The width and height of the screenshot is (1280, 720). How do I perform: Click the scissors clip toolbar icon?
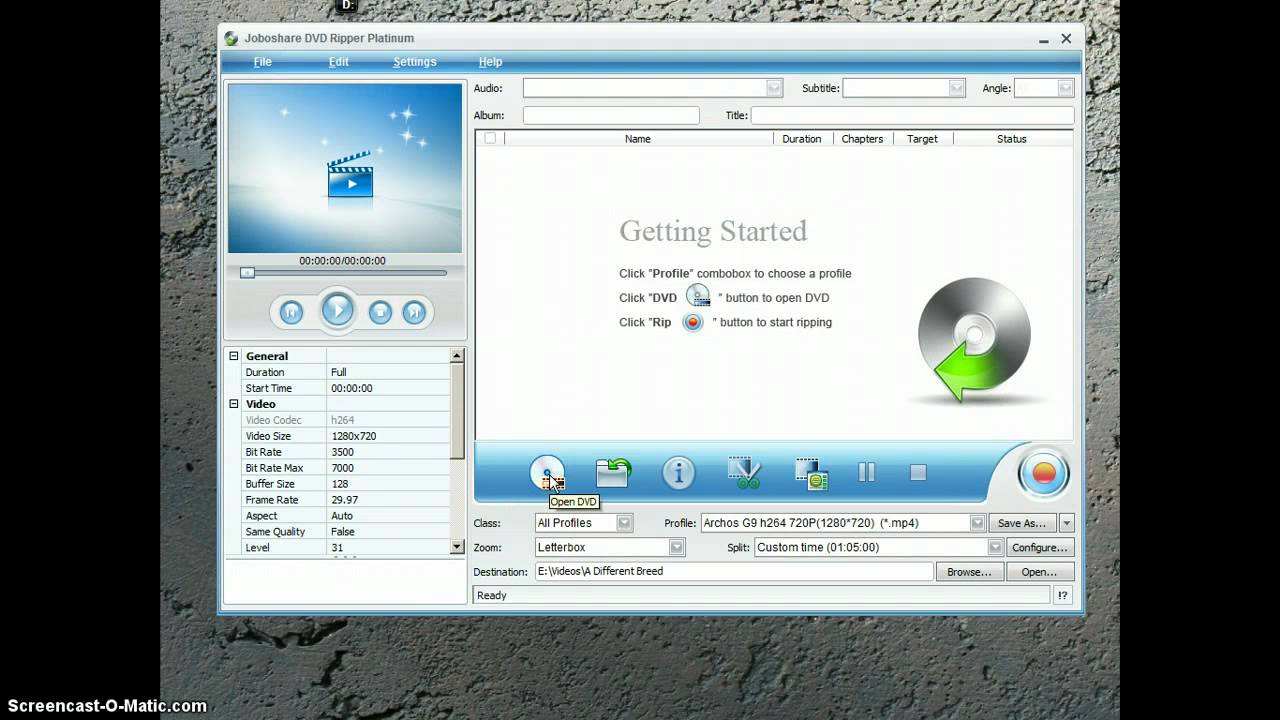(744, 473)
